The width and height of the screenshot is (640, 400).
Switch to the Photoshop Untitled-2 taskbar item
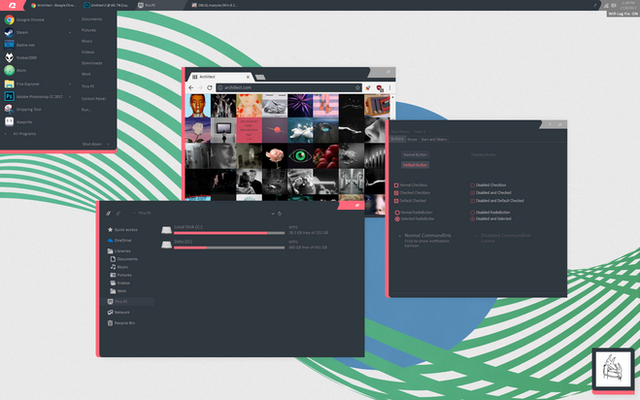tap(106, 5)
